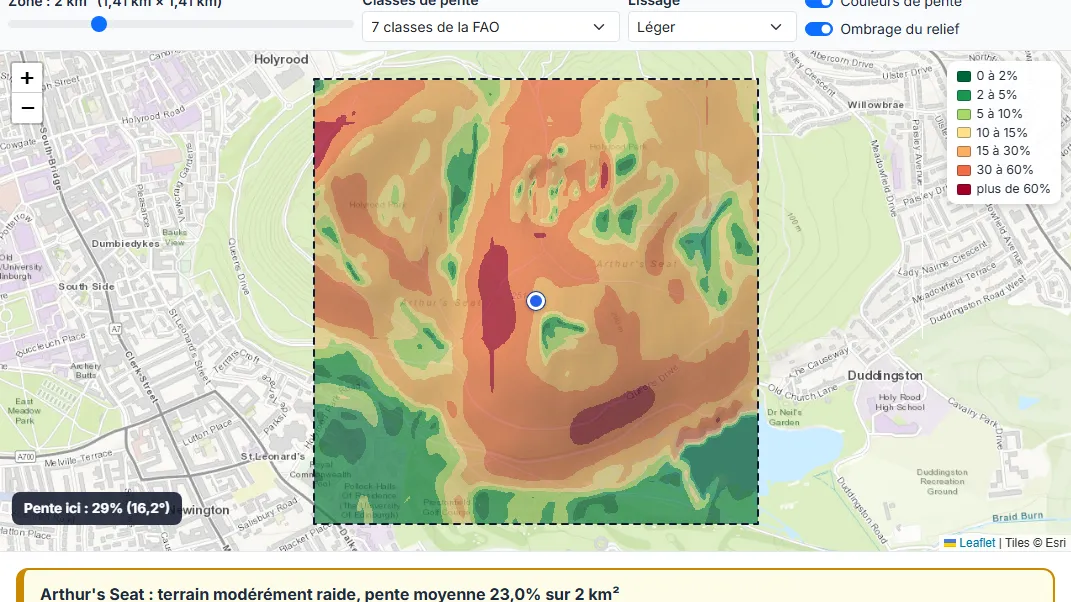Viewport: 1071px width, 602px height.
Task: Toggle the Ombrage du relief switch
Action: 818,29
